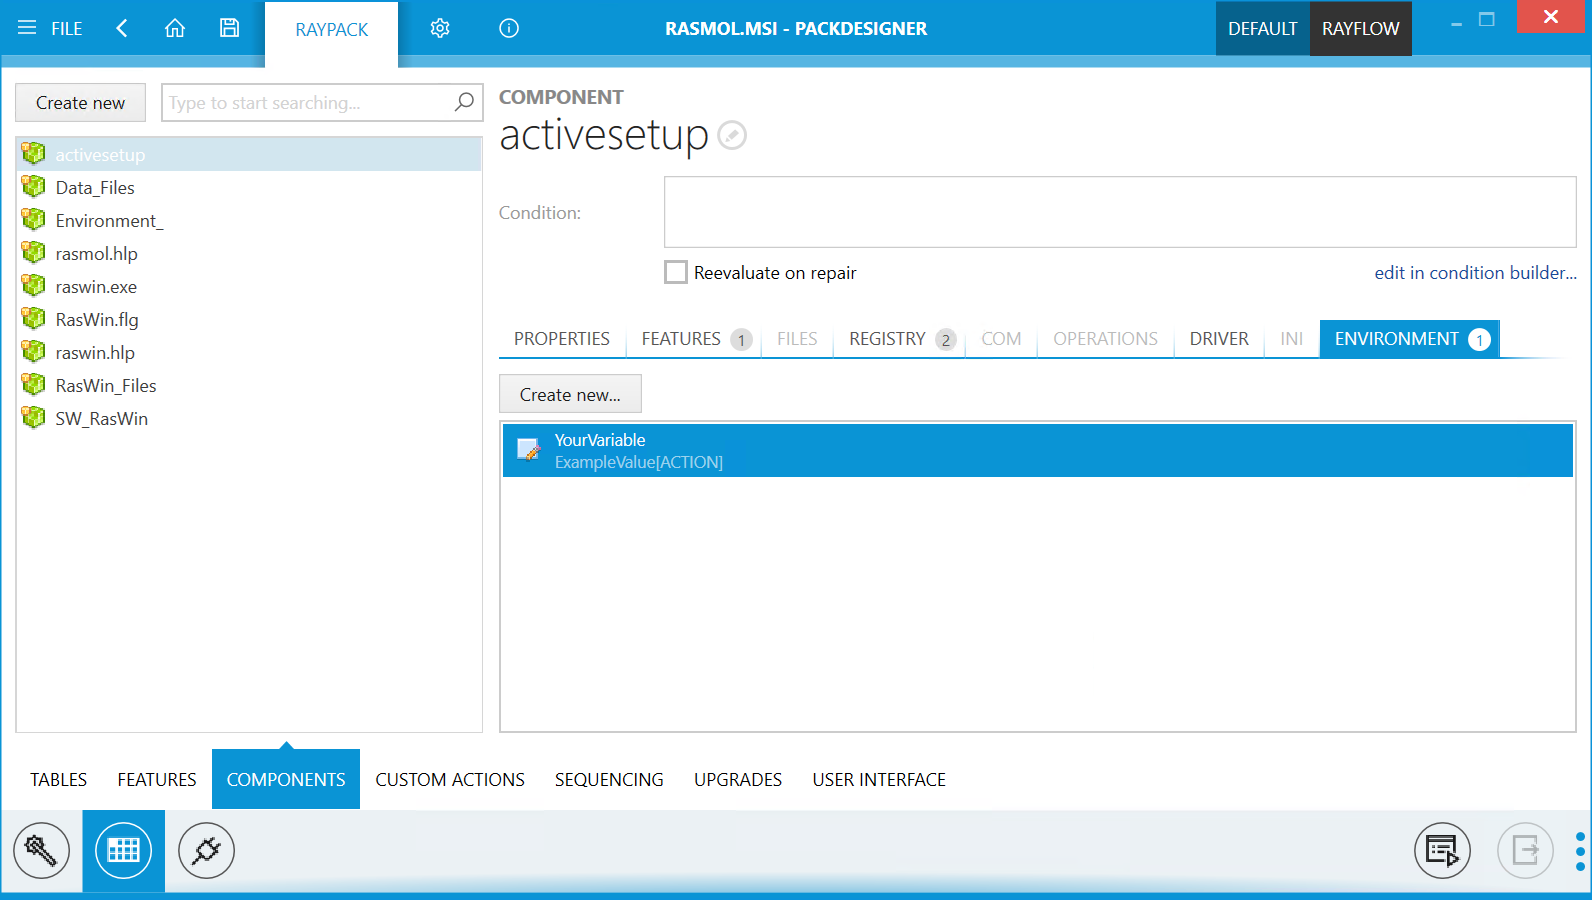1592x900 pixels.
Task: Click the activesetup component icon
Action: coord(34,153)
